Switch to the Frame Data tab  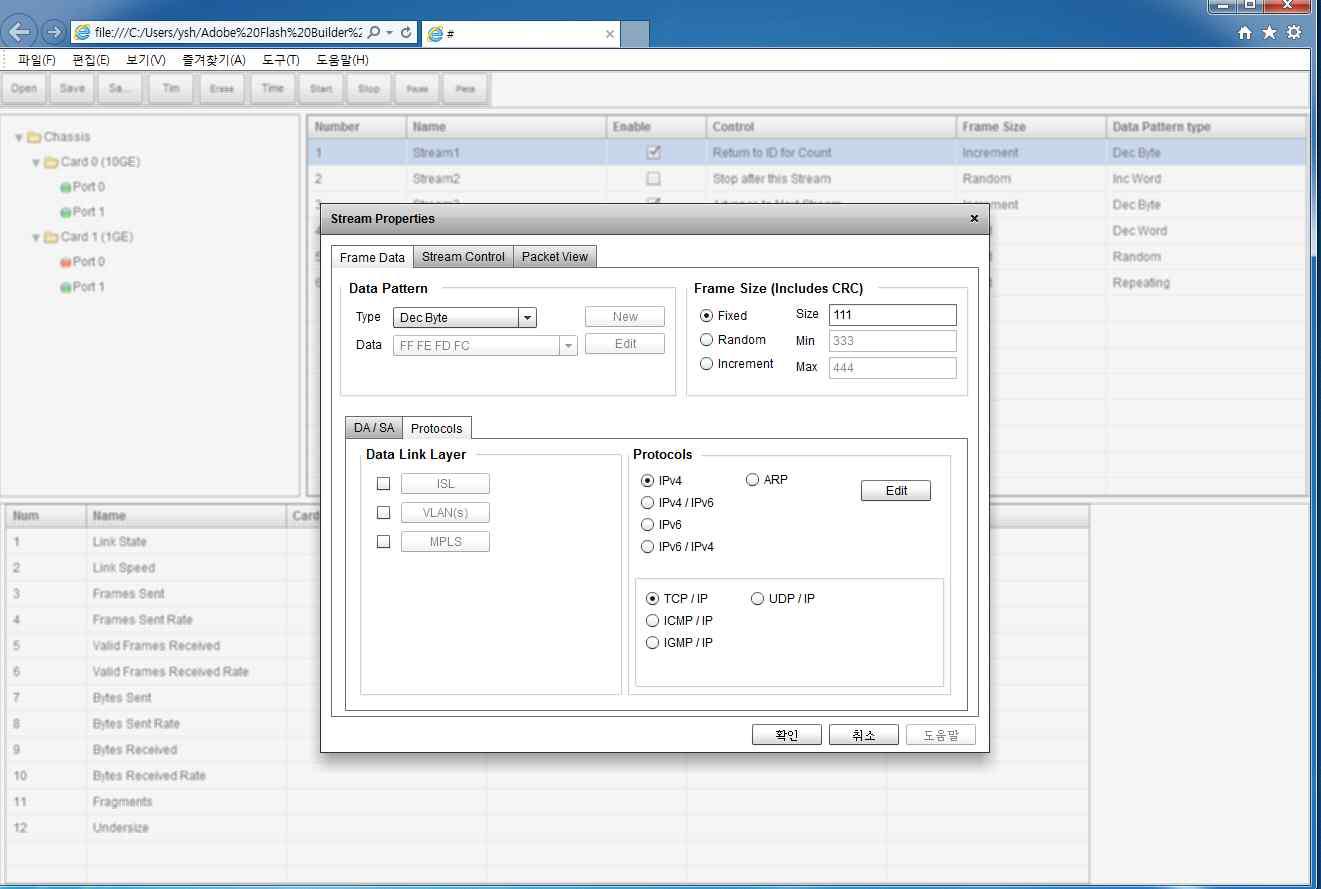click(372, 257)
